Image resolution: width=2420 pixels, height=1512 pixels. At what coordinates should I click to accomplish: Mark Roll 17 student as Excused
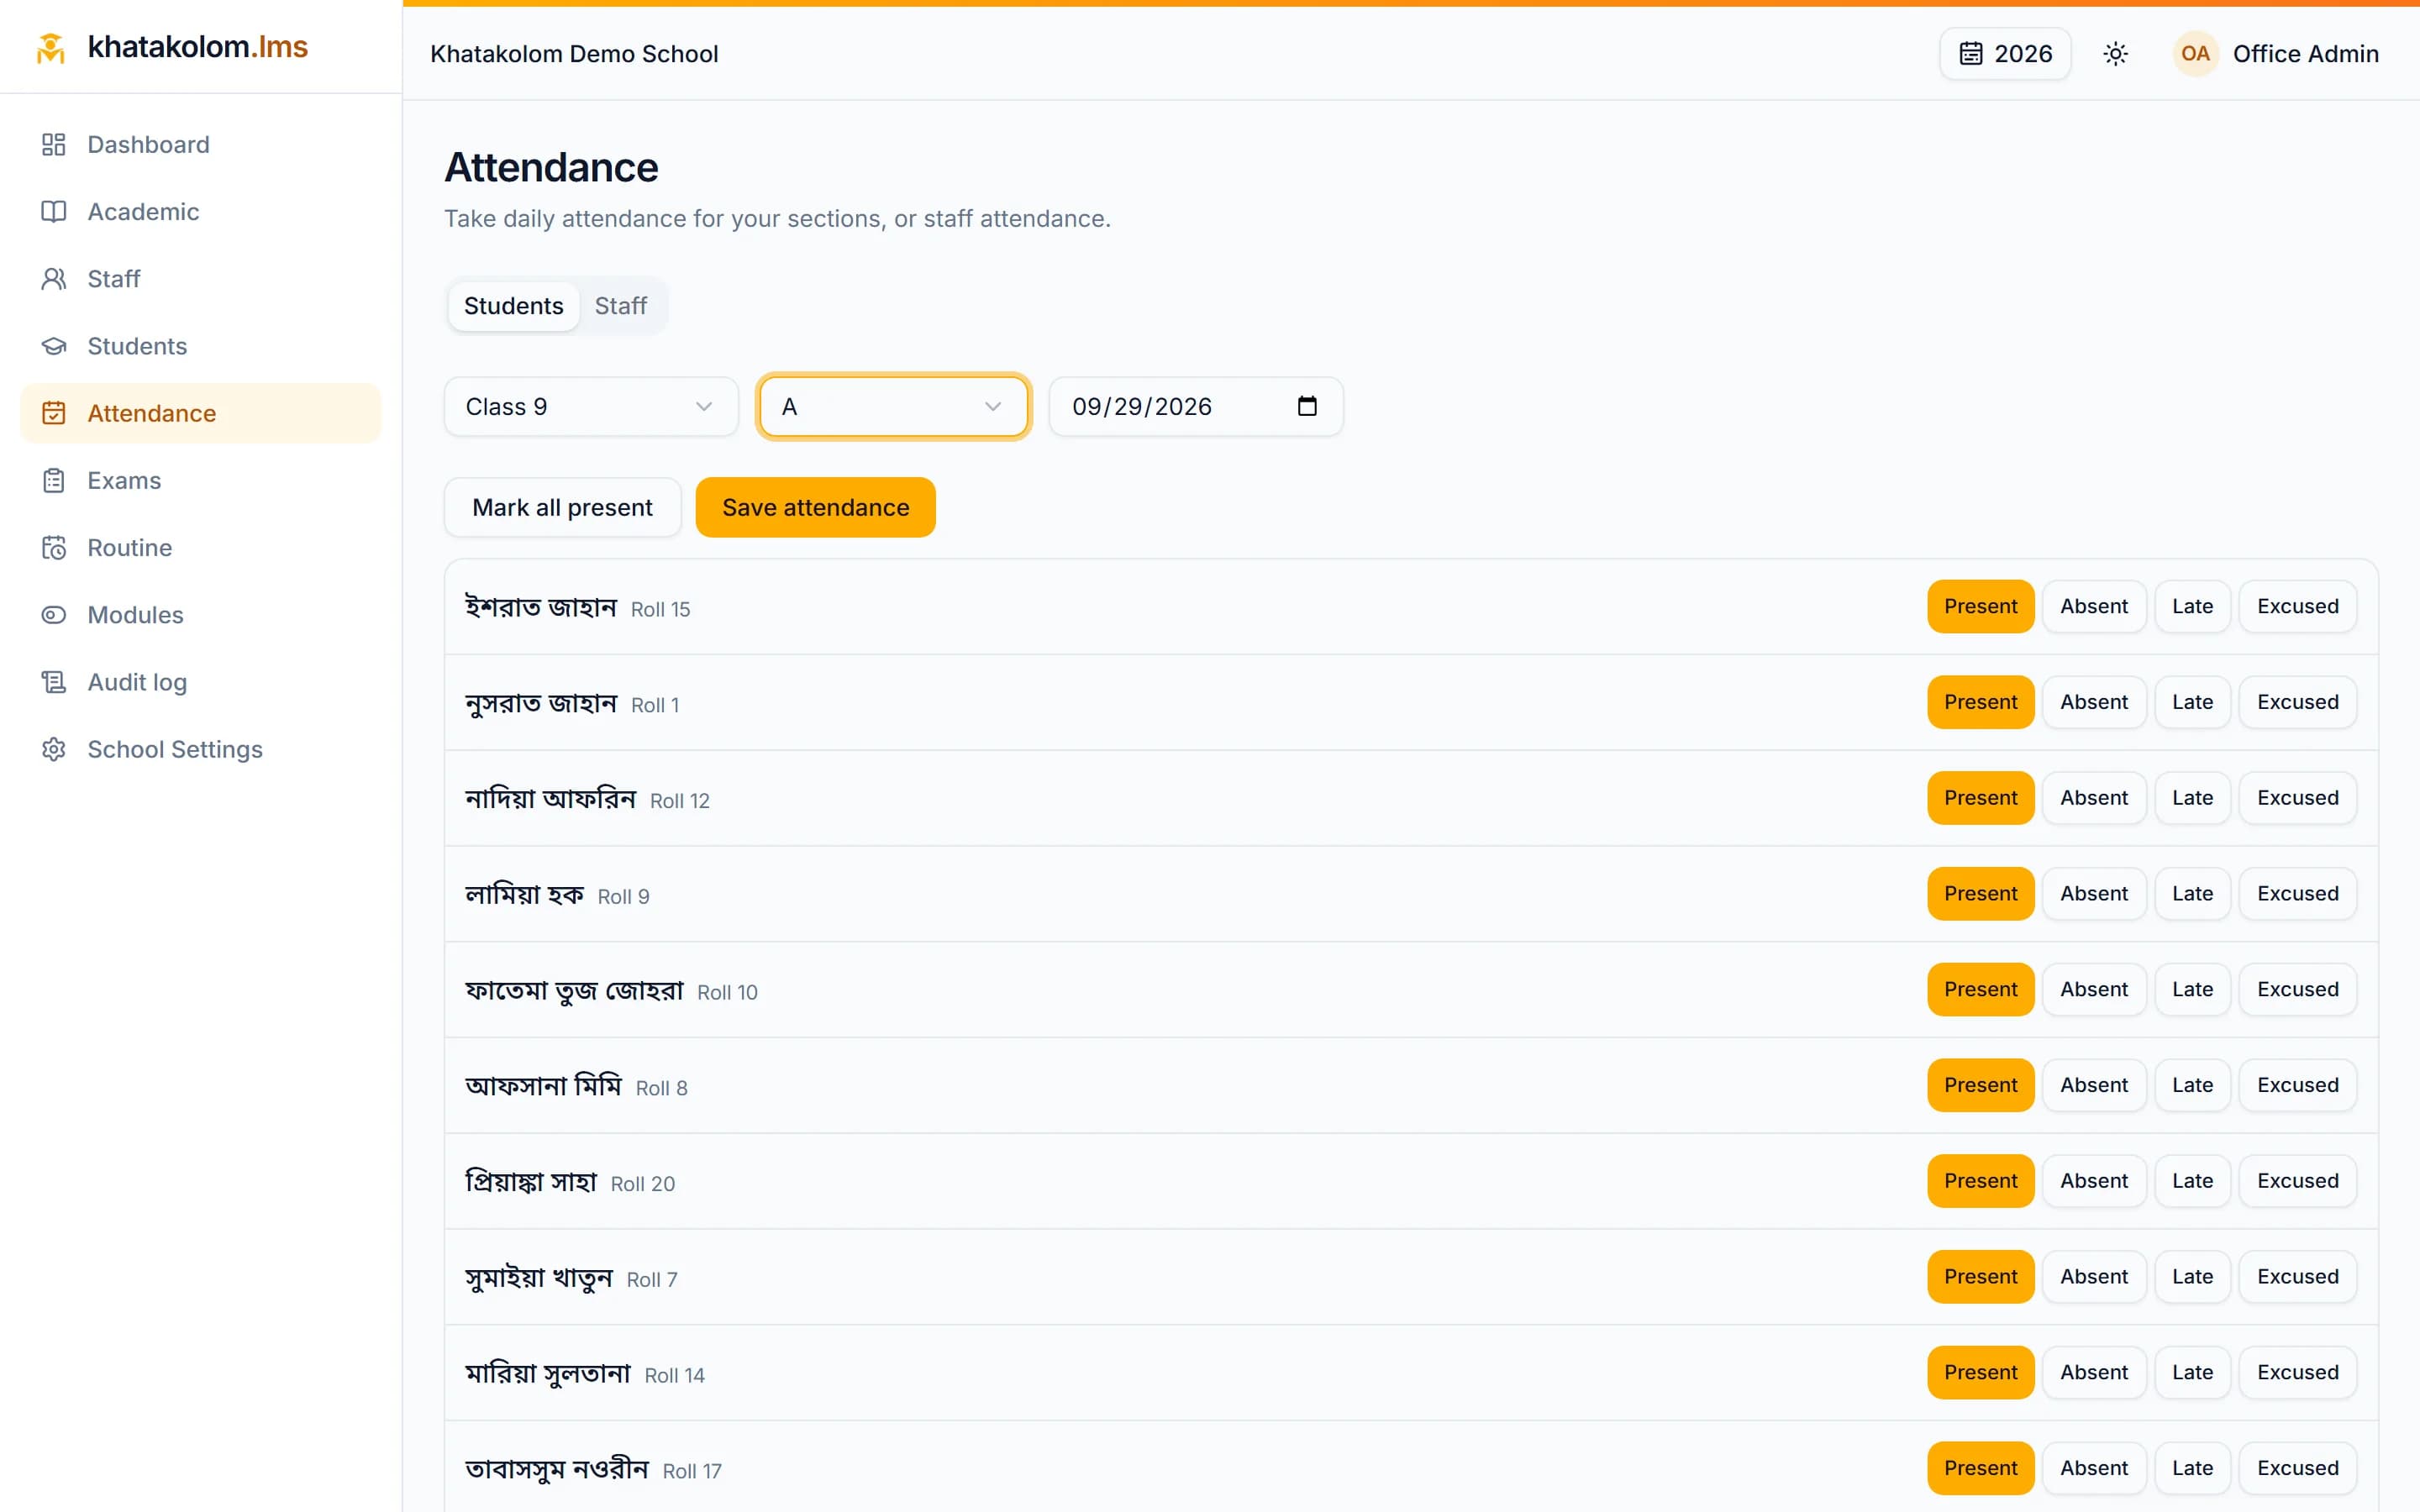[x=2297, y=1469]
